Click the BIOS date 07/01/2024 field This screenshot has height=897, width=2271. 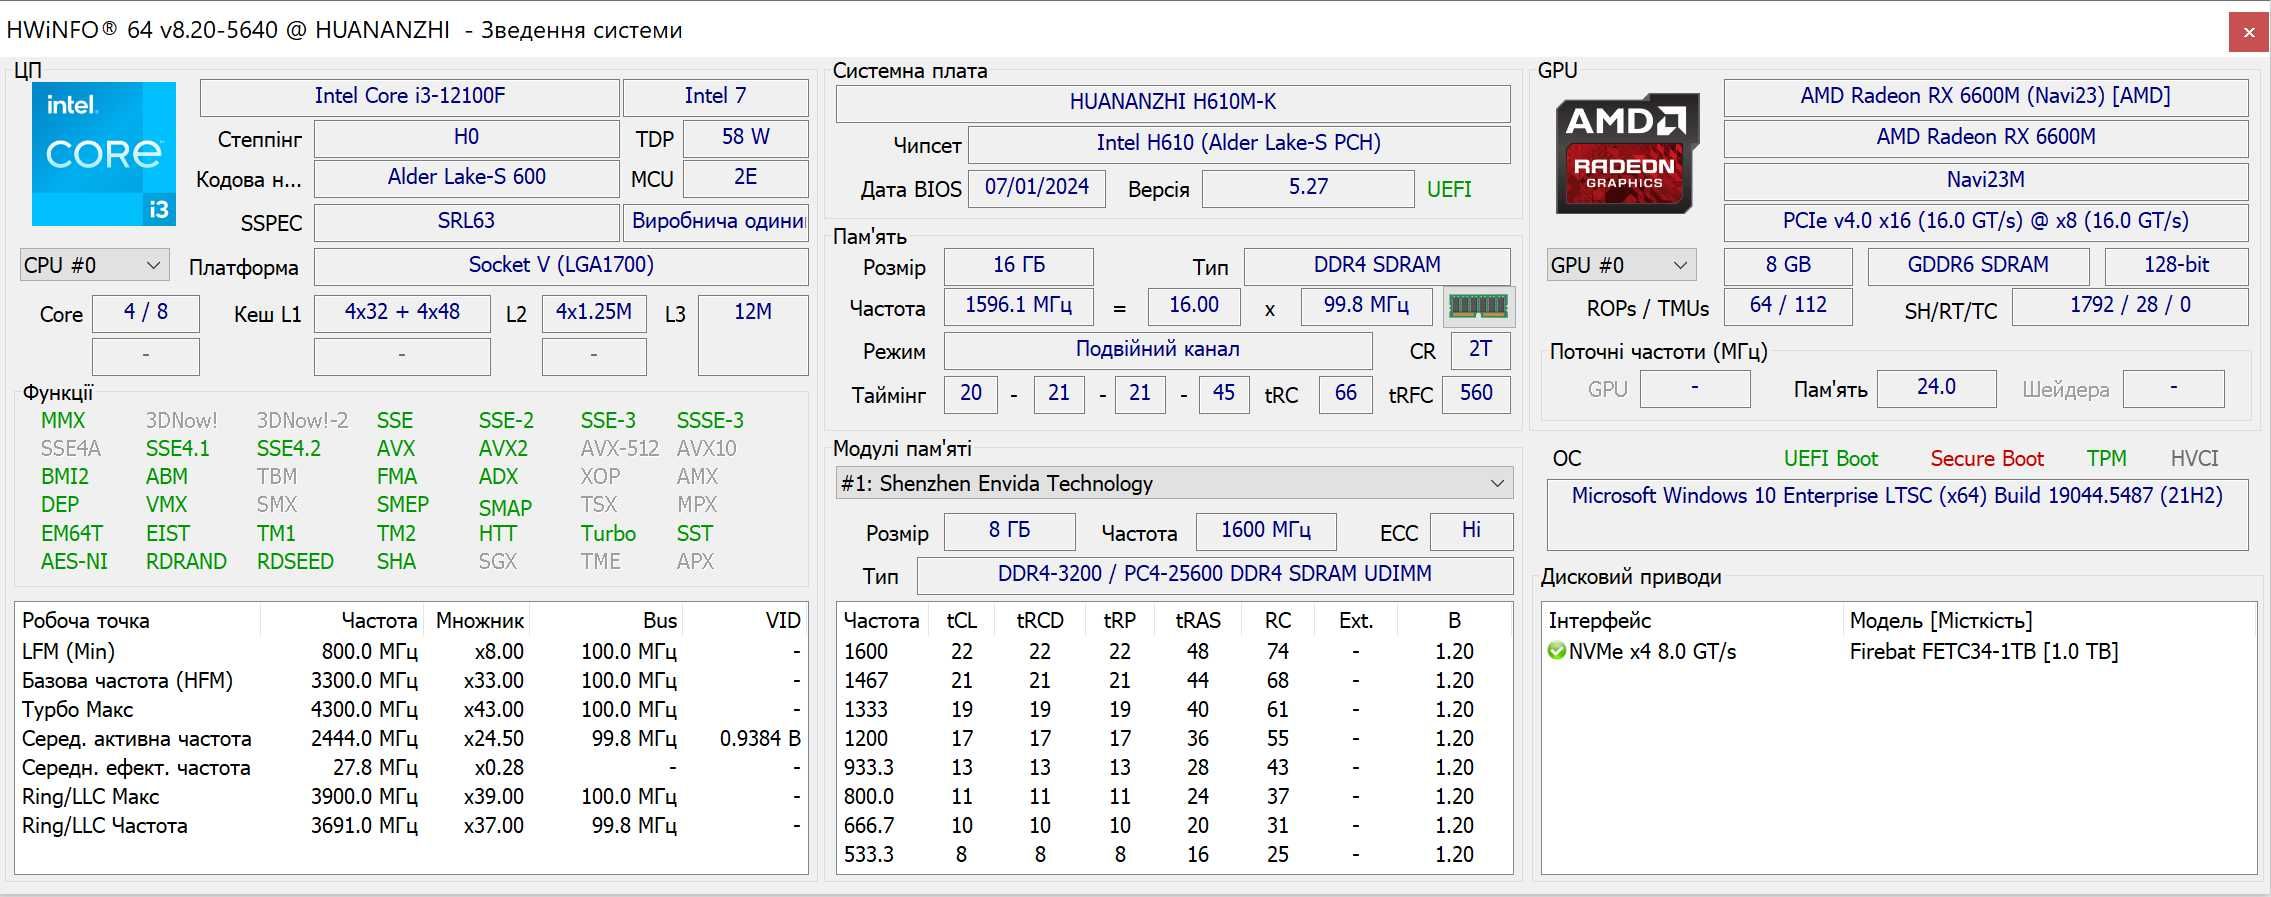pyautogui.click(x=1037, y=188)
